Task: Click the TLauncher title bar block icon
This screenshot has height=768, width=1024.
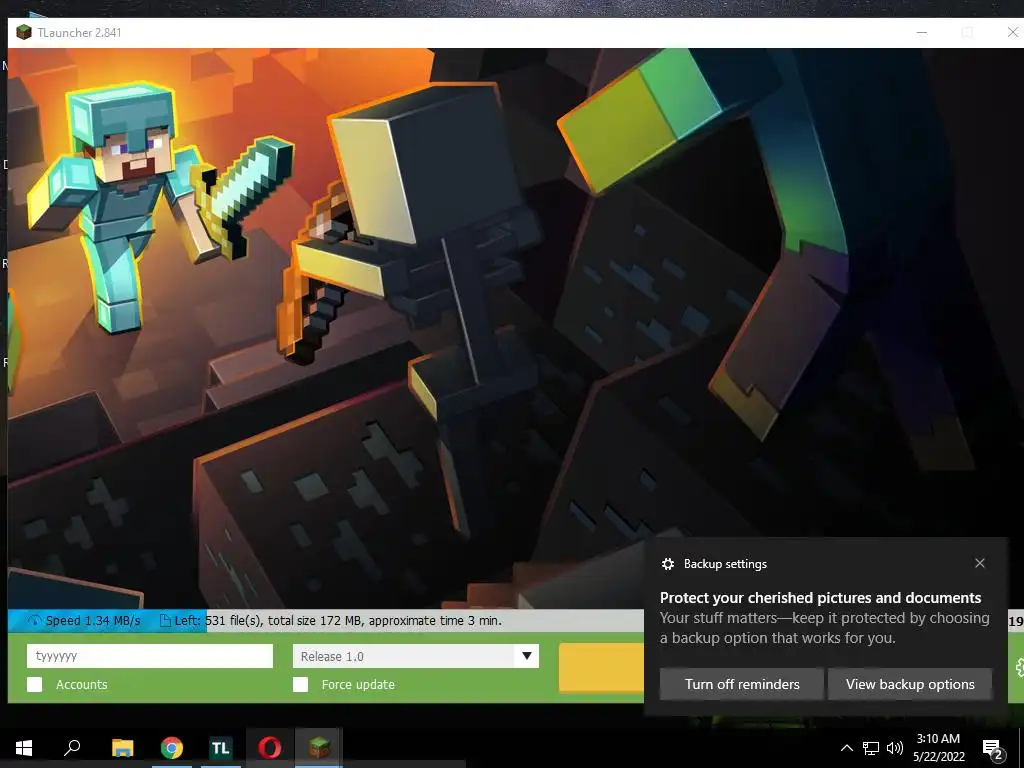Action: click(x=24, y=32)
